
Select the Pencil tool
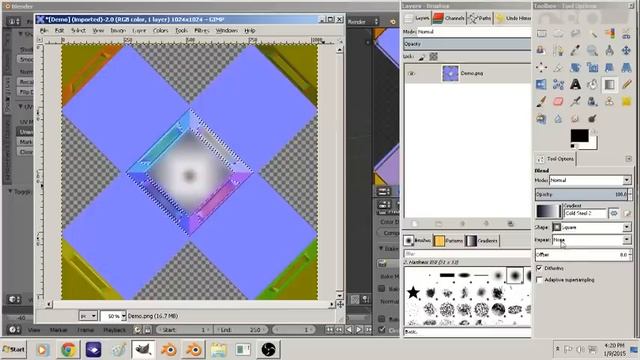[627, 84]
